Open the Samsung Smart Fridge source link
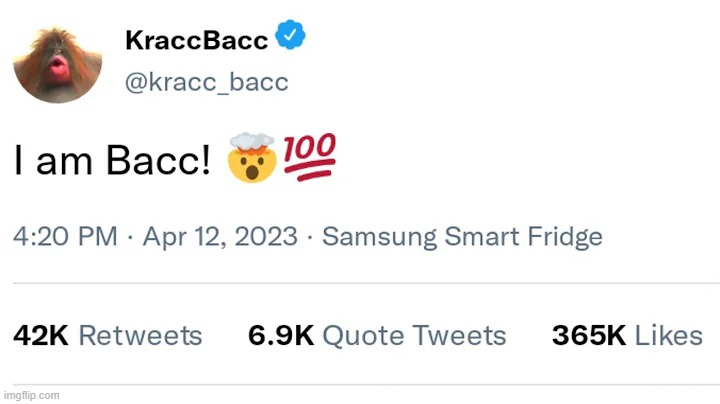This screenshot has height=404, width=720. (x=462, y=237)
